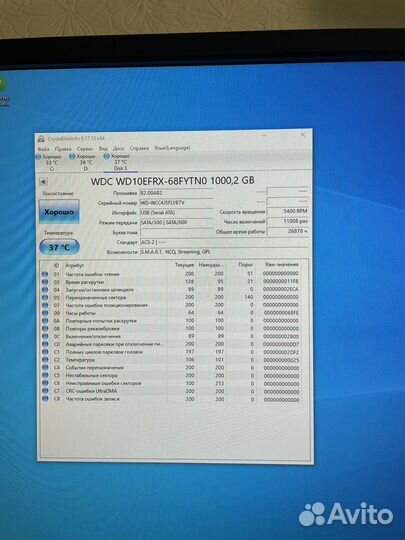
Task: Minimize the CrystalDiskInfo window
Action: (x=264, y=135)
